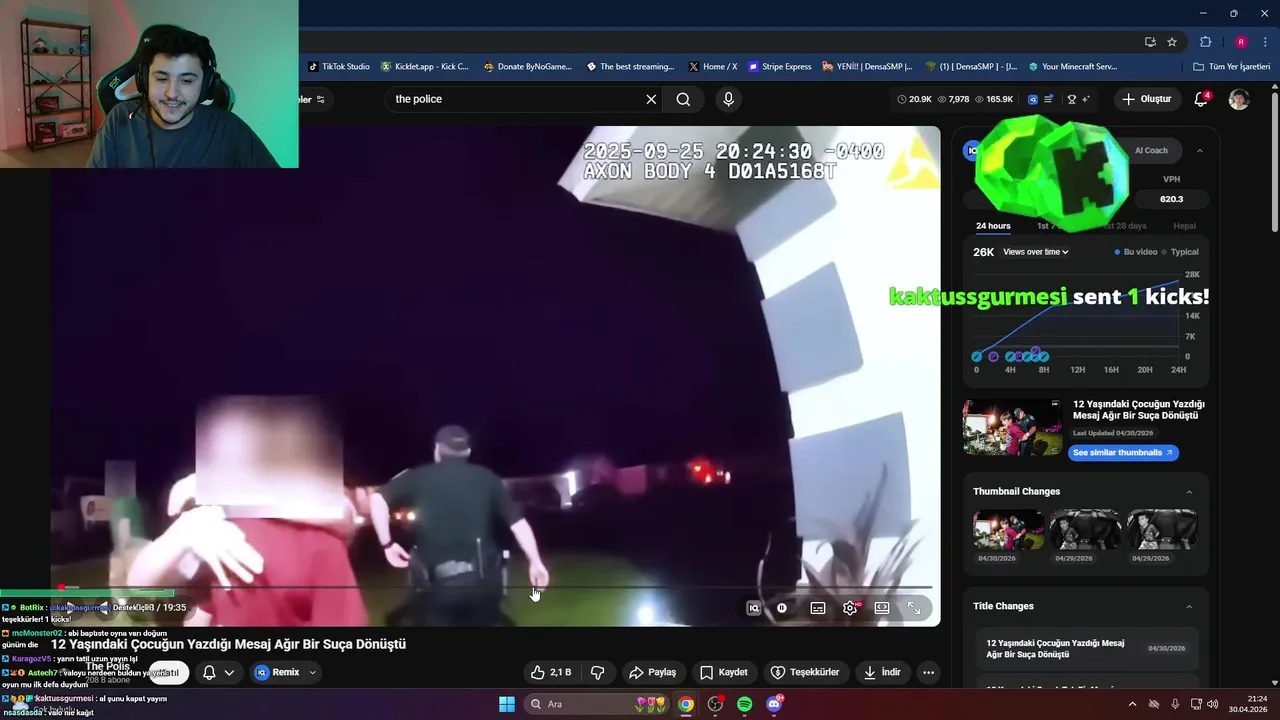Viewport: 1280px width, 720px height.
Task: Open OBS Studio from the taskbar
Action: 715,704
